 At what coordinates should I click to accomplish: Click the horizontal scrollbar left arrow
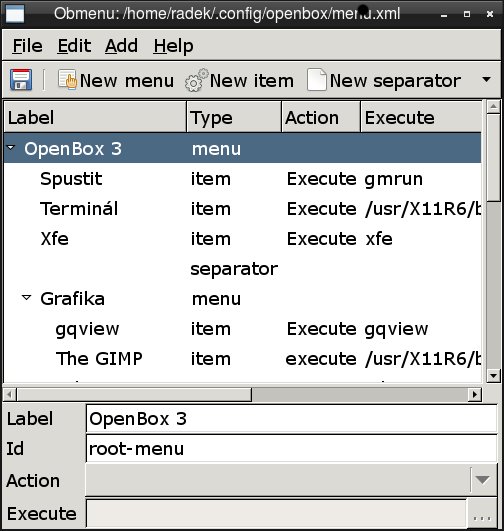(x=9, y=394)
